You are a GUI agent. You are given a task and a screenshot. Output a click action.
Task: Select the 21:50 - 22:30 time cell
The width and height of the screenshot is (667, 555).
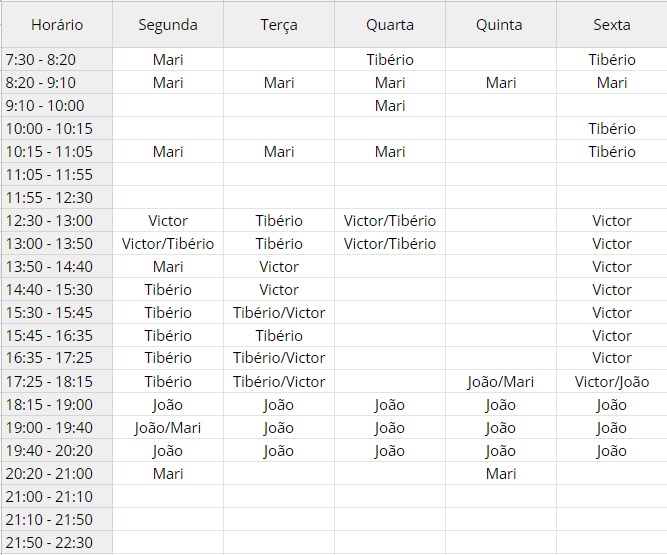pyautogui.click(x=57, y=543)
